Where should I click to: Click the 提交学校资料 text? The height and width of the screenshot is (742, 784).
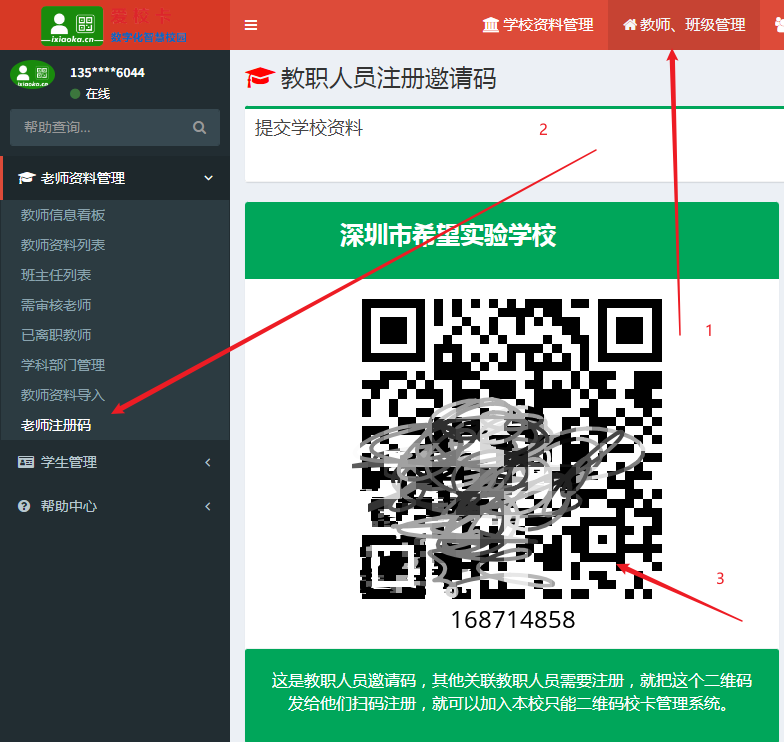308,128
